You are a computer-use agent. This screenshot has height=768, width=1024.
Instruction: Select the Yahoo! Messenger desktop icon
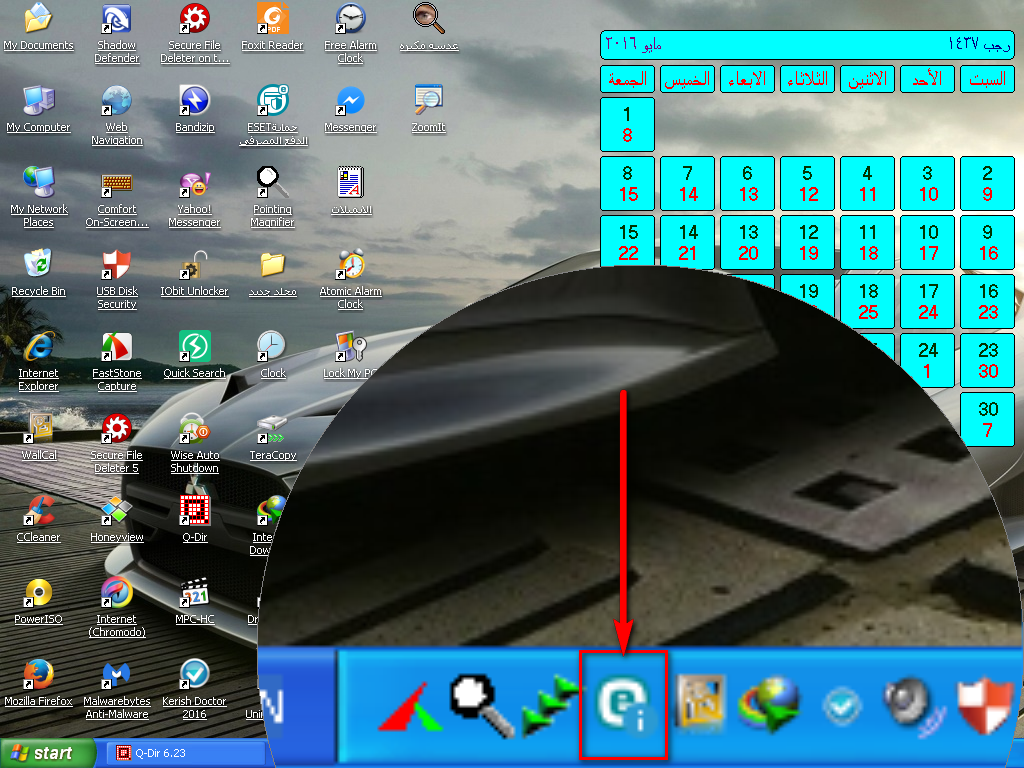(x=195, y=198)
